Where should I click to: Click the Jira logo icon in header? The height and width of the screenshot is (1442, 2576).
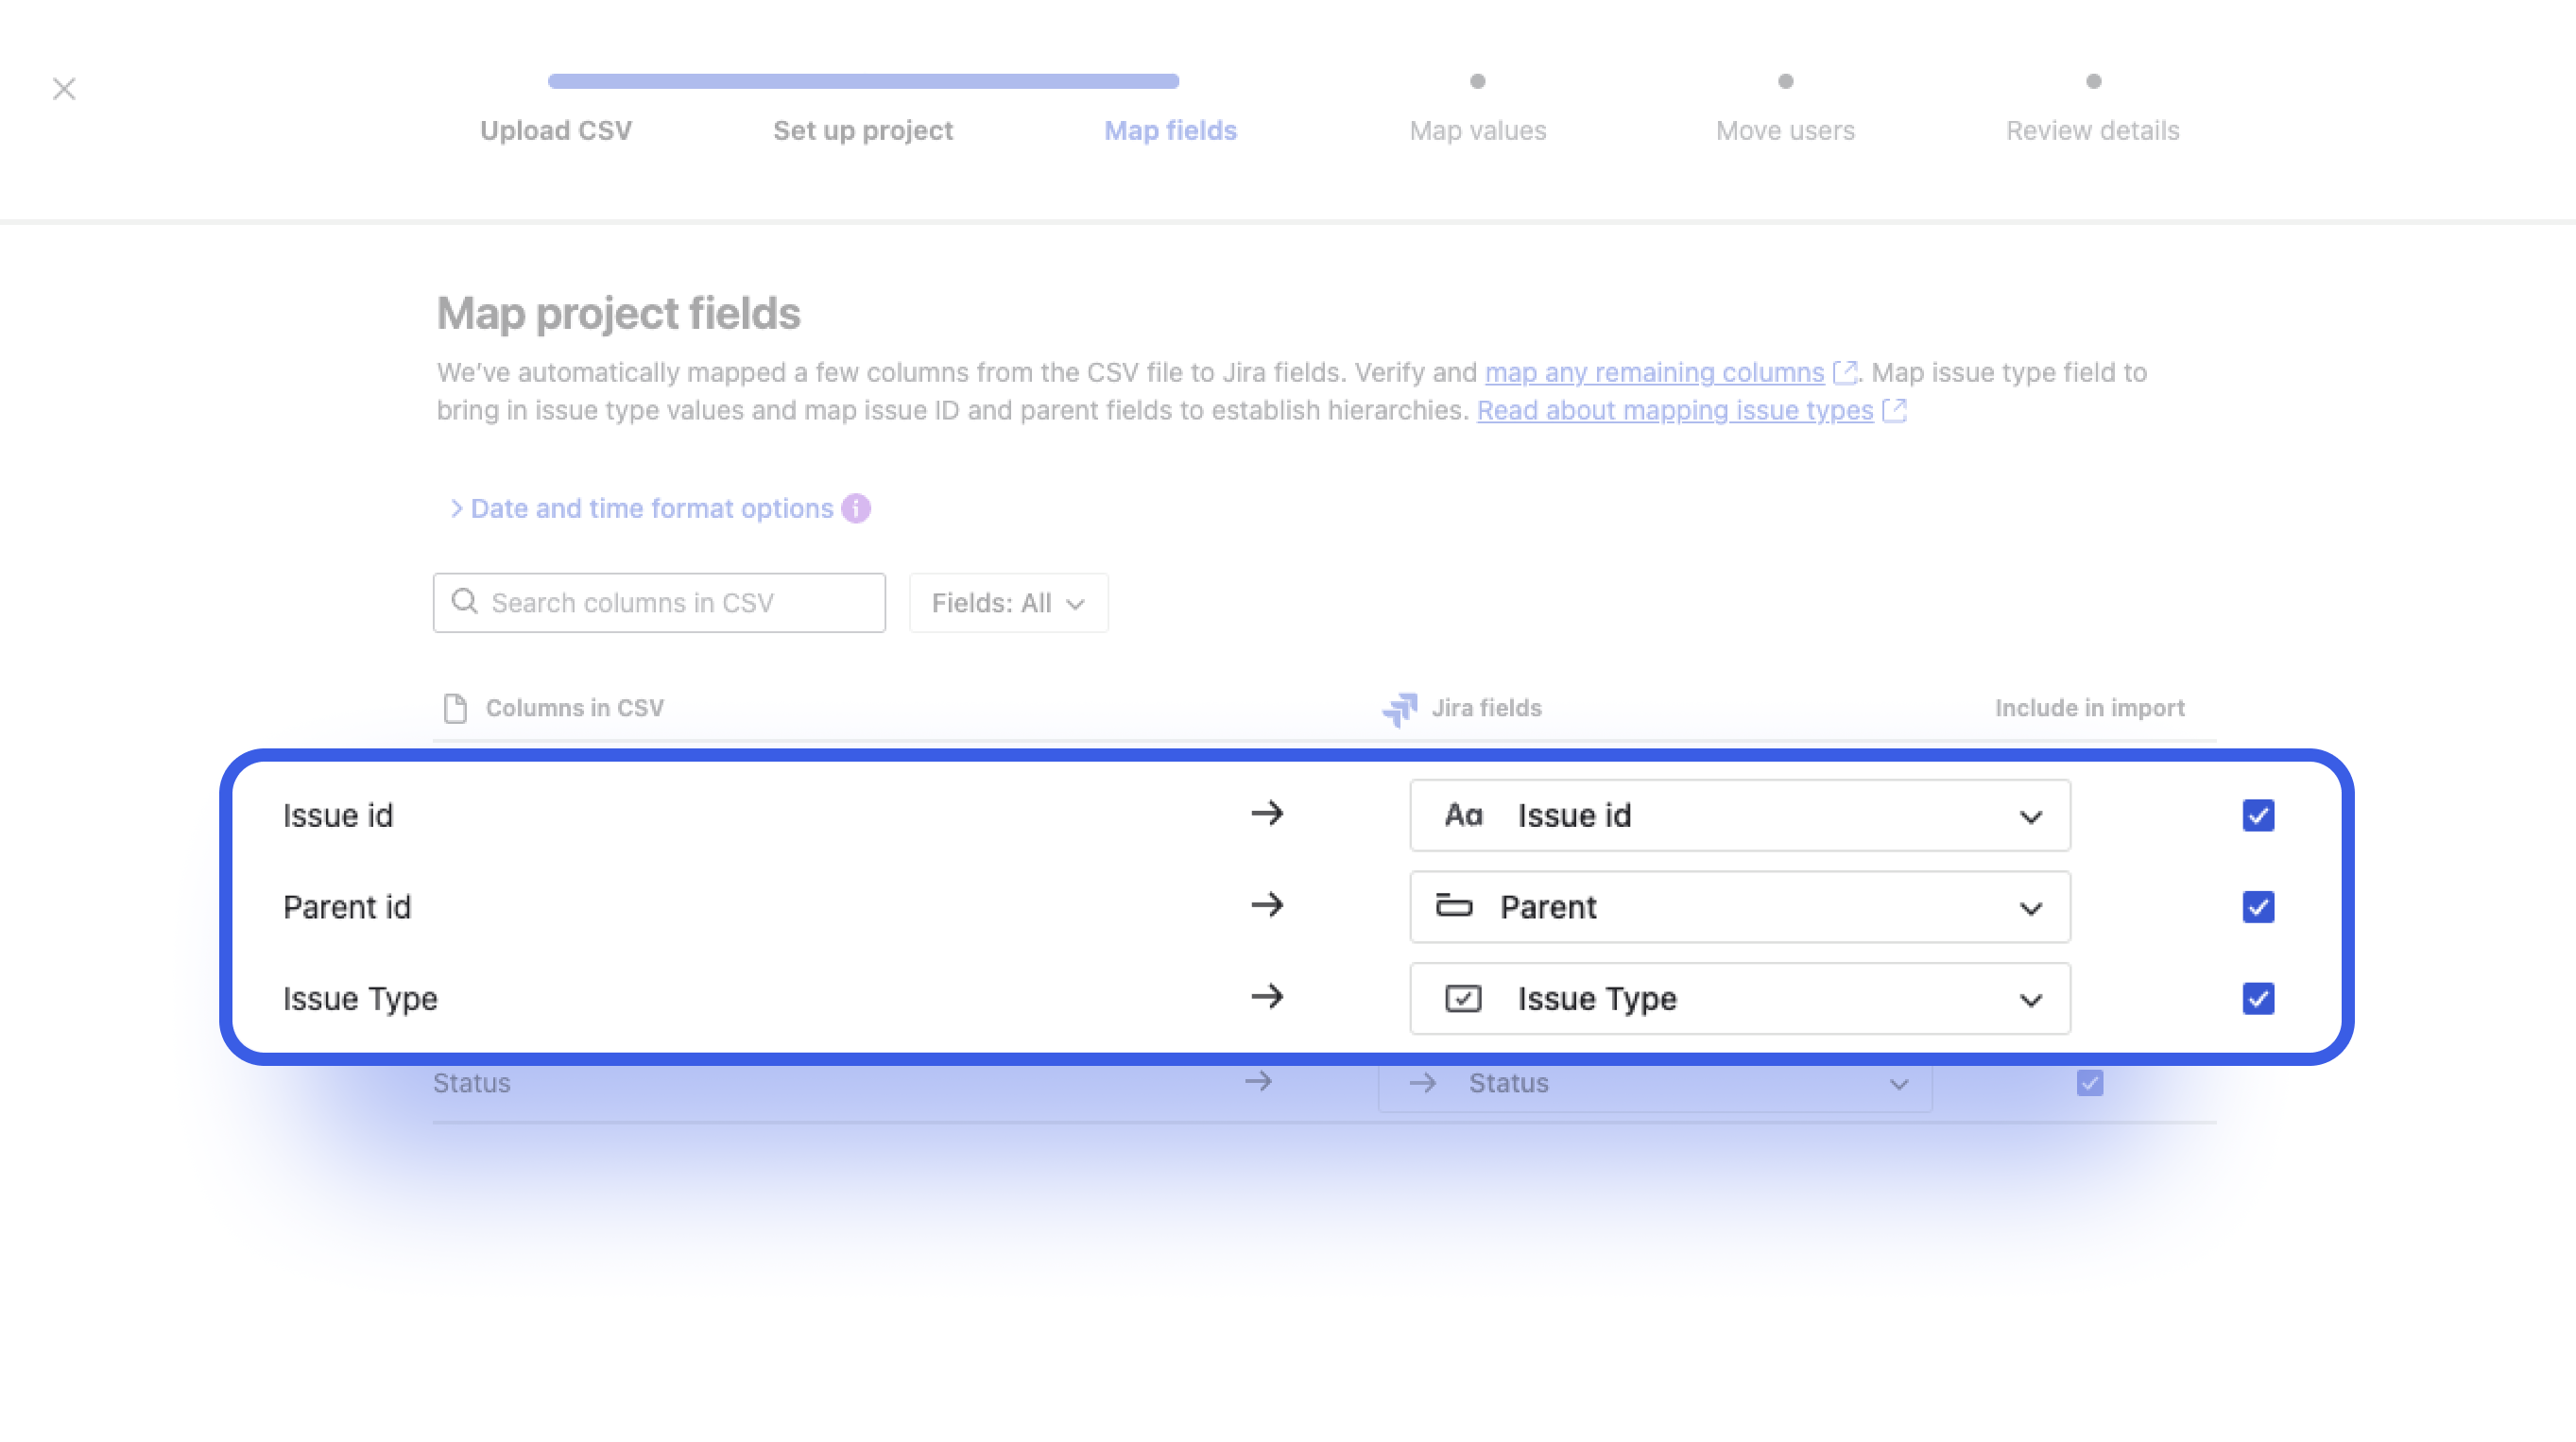point(1400,708)
